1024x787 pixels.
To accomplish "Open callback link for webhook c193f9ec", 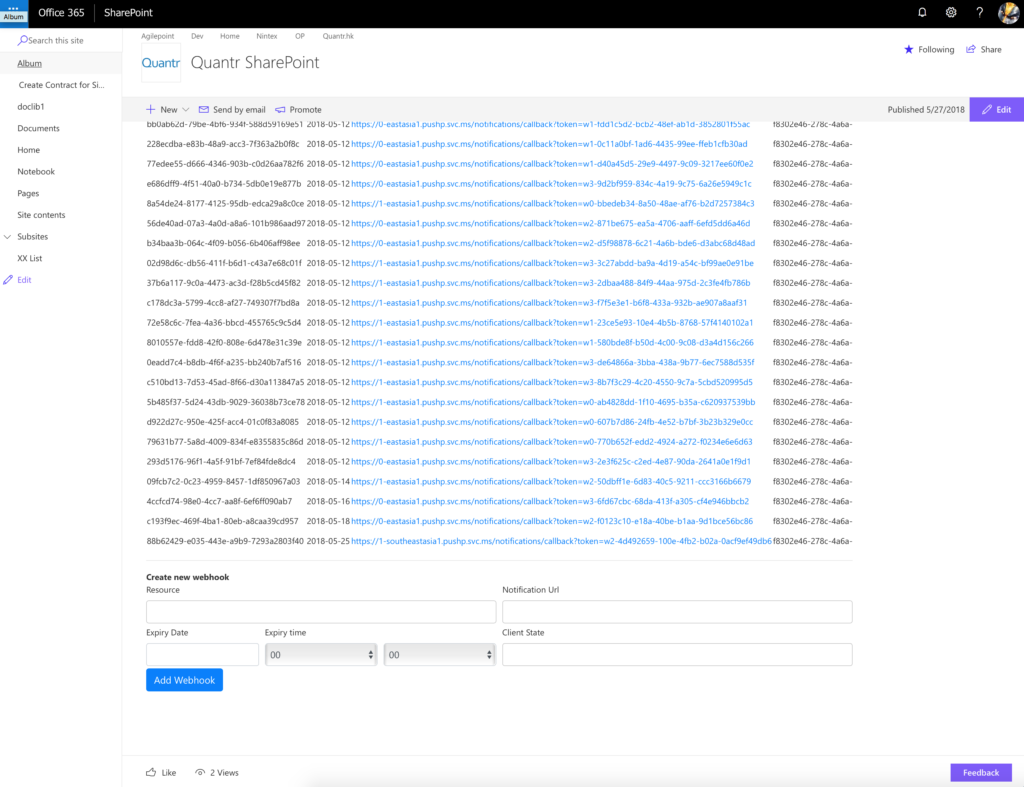I will pos(552,522).
